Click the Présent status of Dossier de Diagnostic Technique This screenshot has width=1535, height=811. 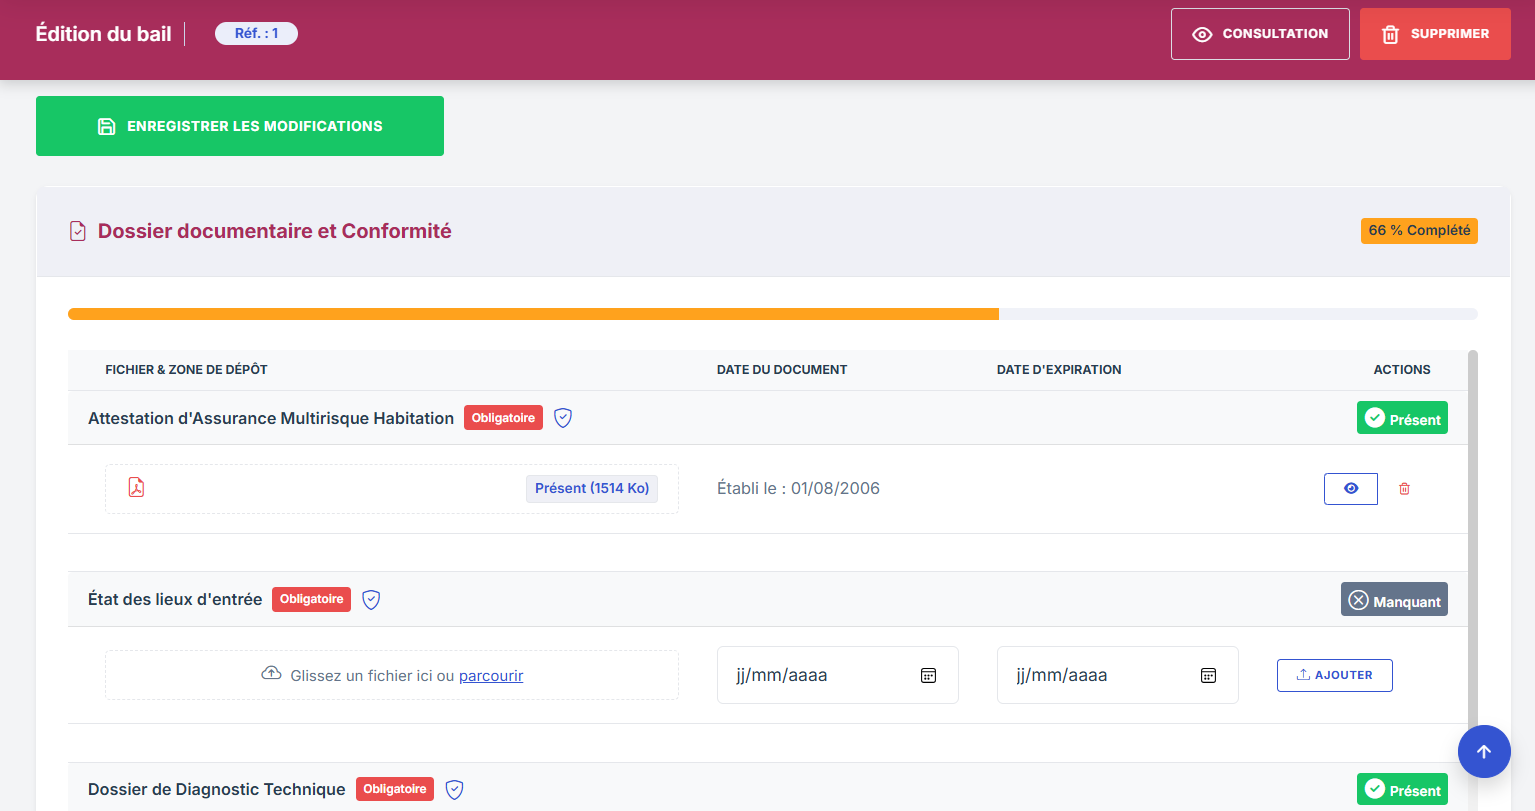point(1402,789)
